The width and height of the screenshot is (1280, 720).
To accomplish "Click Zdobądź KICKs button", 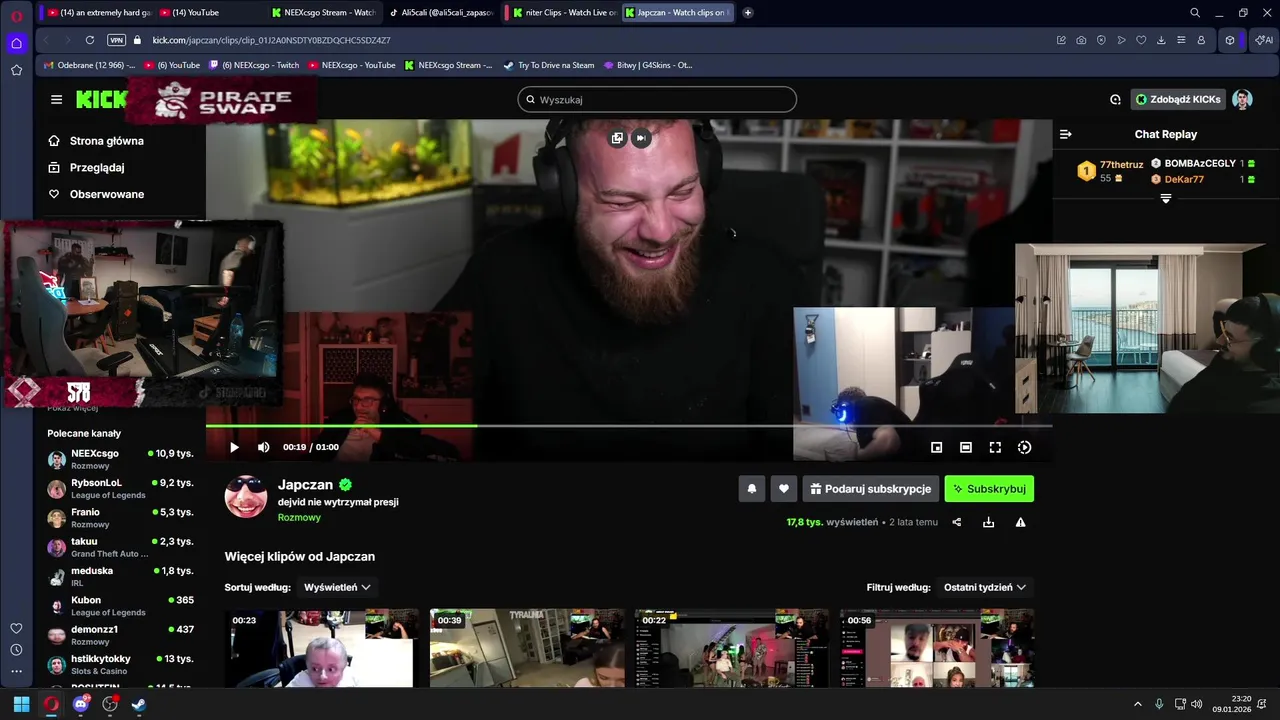I will tap(1178, 99).
